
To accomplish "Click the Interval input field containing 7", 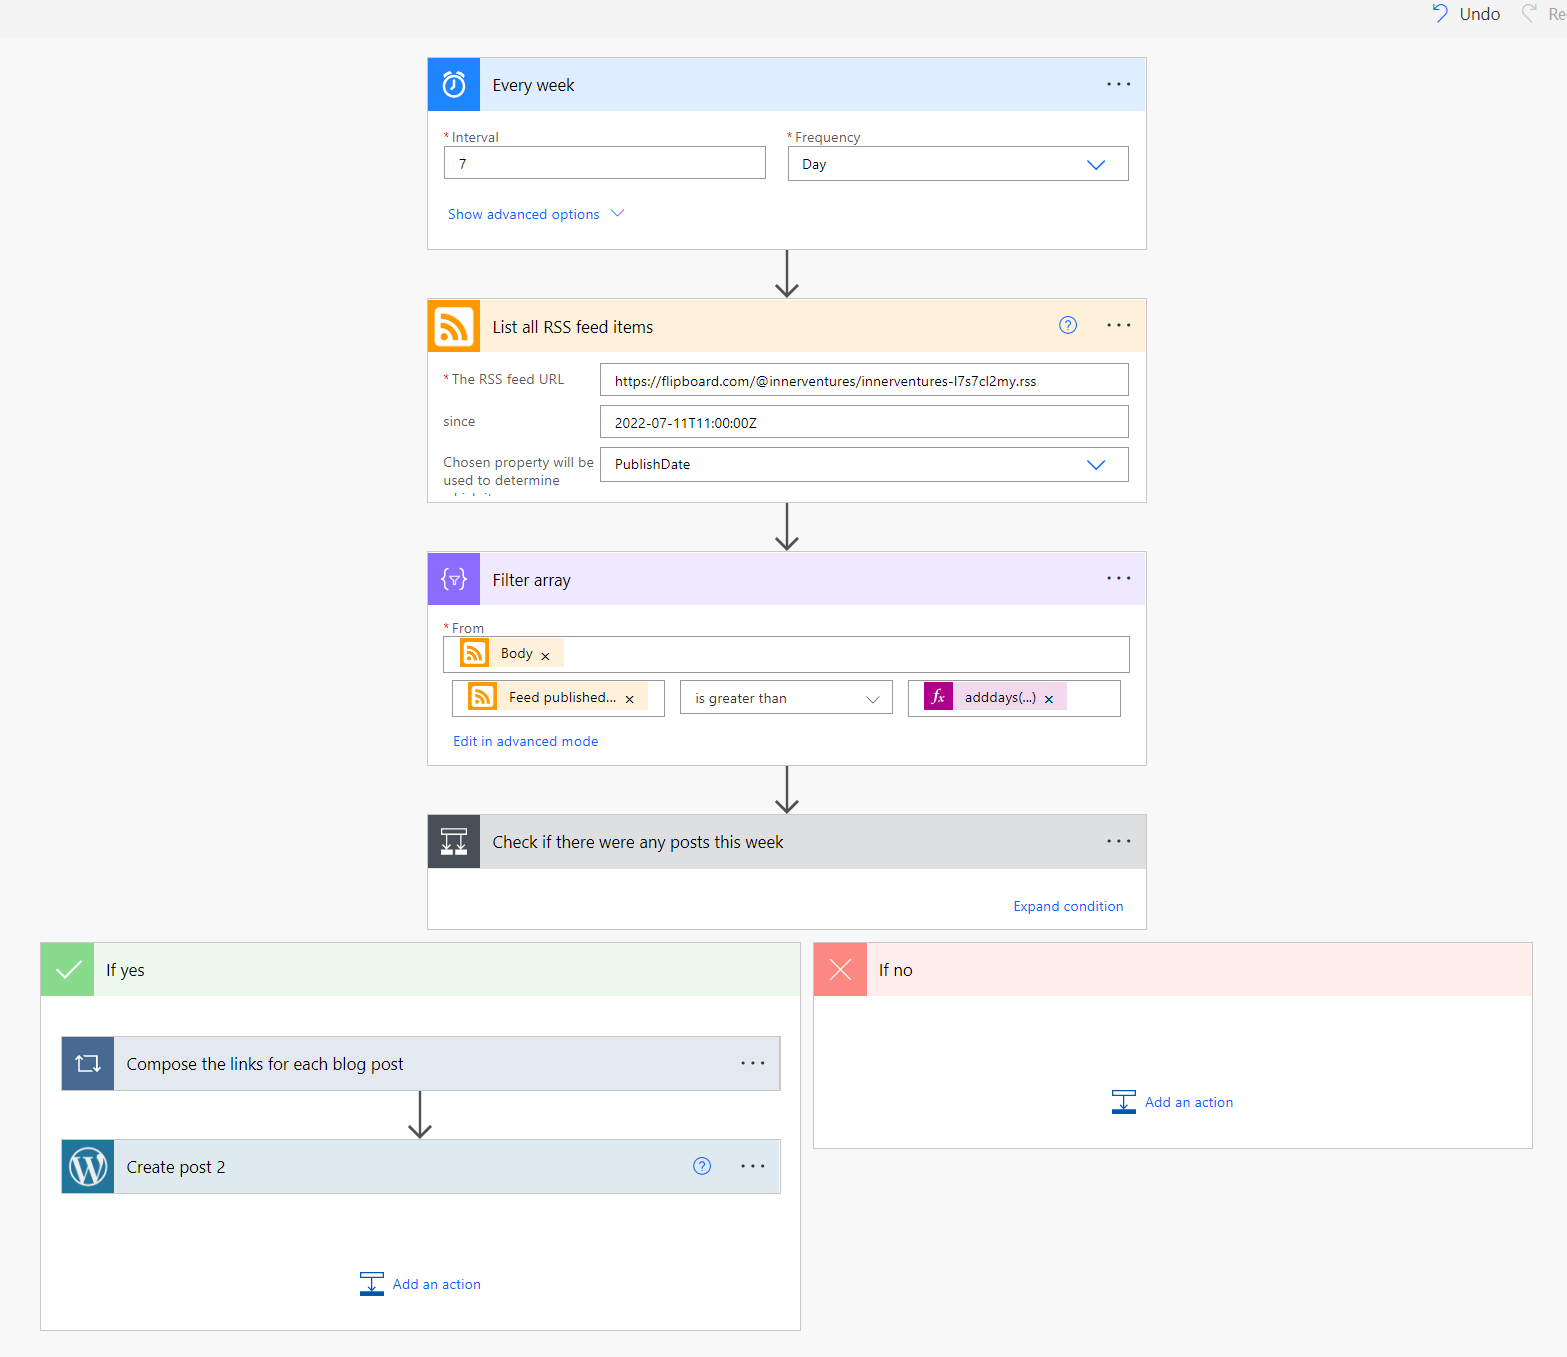I will coord(604,163).
